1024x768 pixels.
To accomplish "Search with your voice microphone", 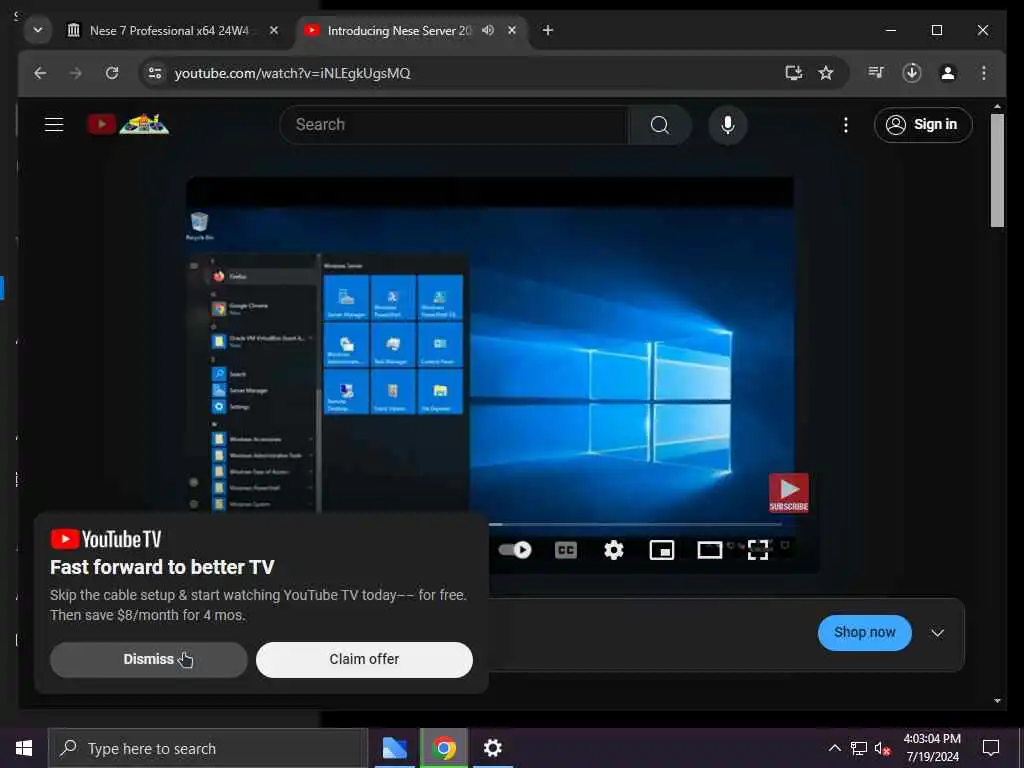I will pos(728,125).
